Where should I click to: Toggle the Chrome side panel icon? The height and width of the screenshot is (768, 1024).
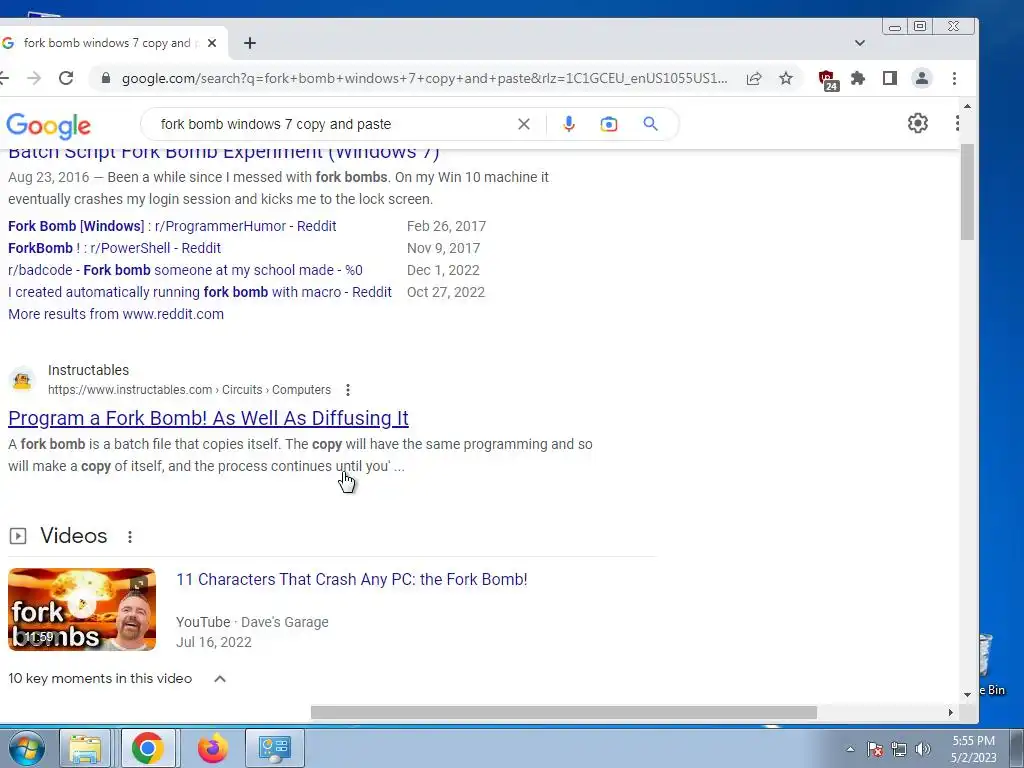click(889, 78)
